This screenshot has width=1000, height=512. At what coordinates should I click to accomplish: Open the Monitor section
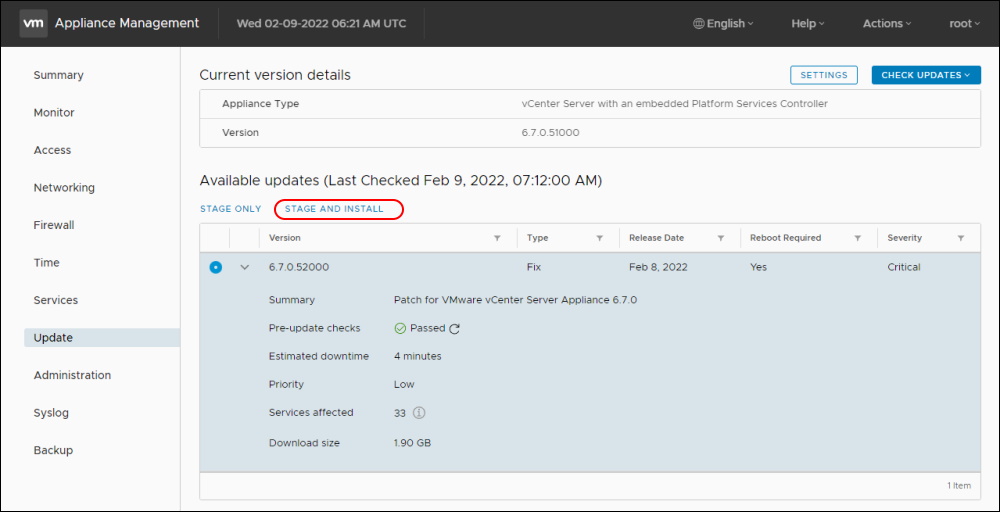click(54, 113)
